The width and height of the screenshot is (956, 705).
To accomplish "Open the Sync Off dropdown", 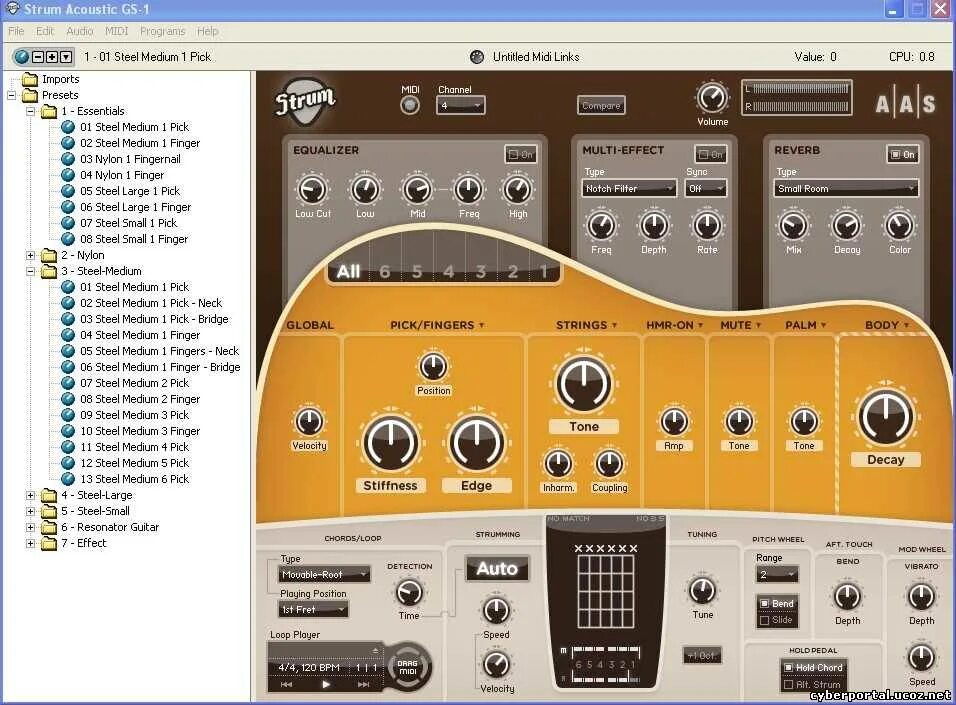I will (x=705, y=189).
